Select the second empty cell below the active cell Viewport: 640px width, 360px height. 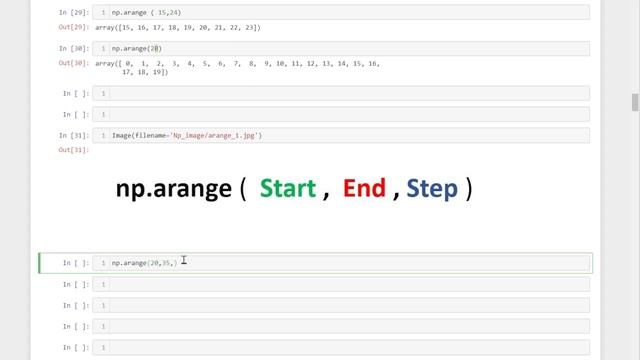(x=341, y=305)
